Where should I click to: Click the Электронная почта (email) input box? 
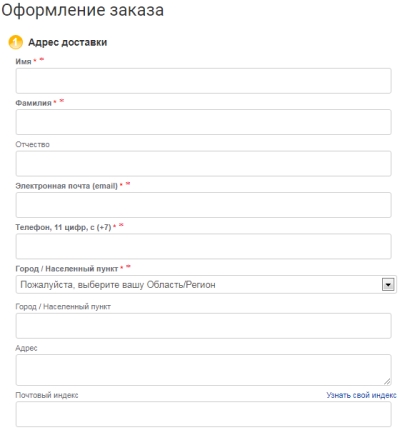tap(203, 205)
